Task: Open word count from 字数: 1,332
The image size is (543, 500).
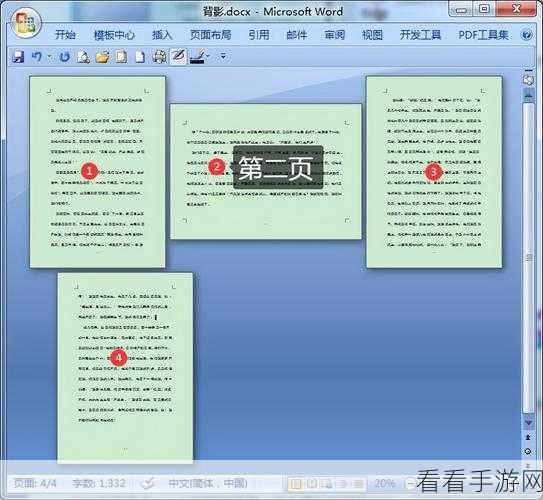Action: click(x=99, y=483)
